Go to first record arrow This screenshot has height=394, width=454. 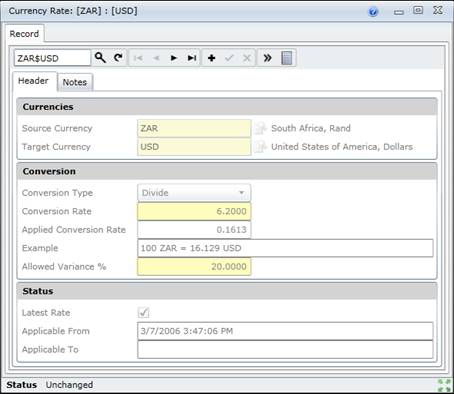point(138,58)
